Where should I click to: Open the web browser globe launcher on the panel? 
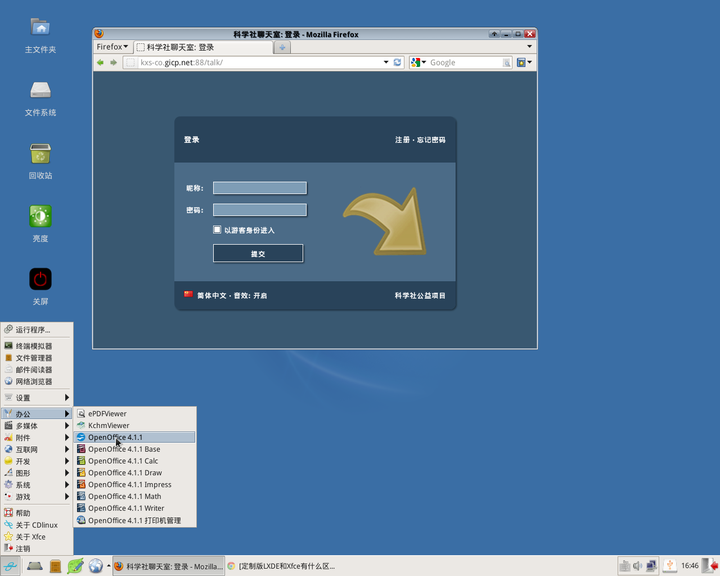click(x=96, y=566)
